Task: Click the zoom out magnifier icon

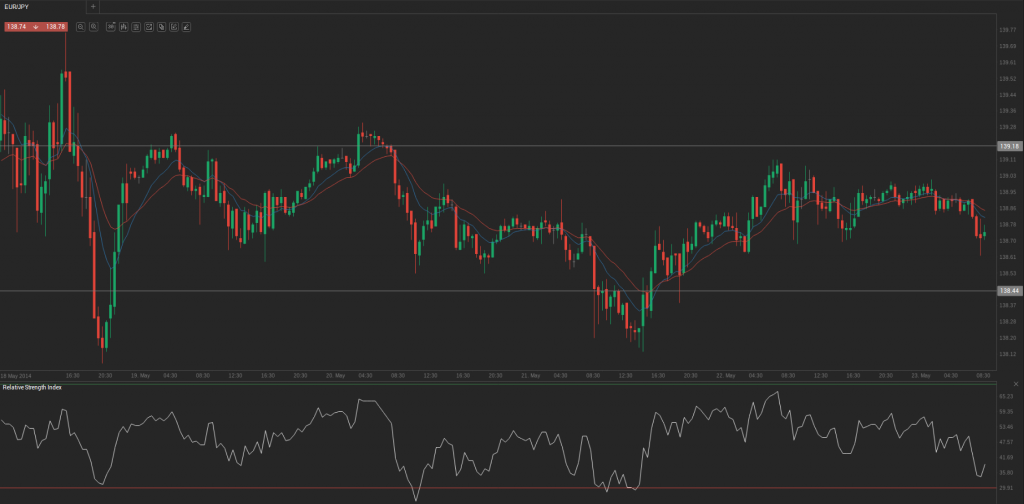Action: click(80, 27)
